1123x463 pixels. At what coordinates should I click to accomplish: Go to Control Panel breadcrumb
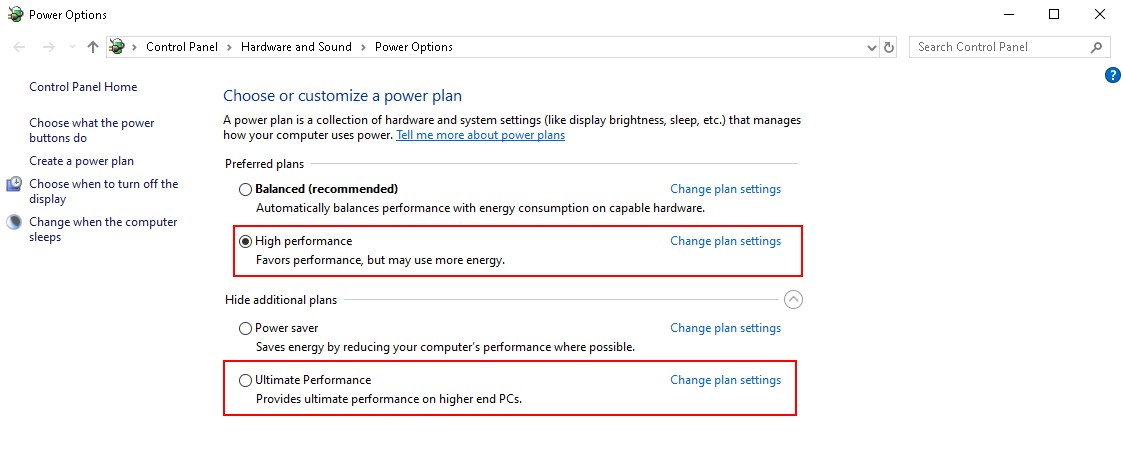click(183, 47)
